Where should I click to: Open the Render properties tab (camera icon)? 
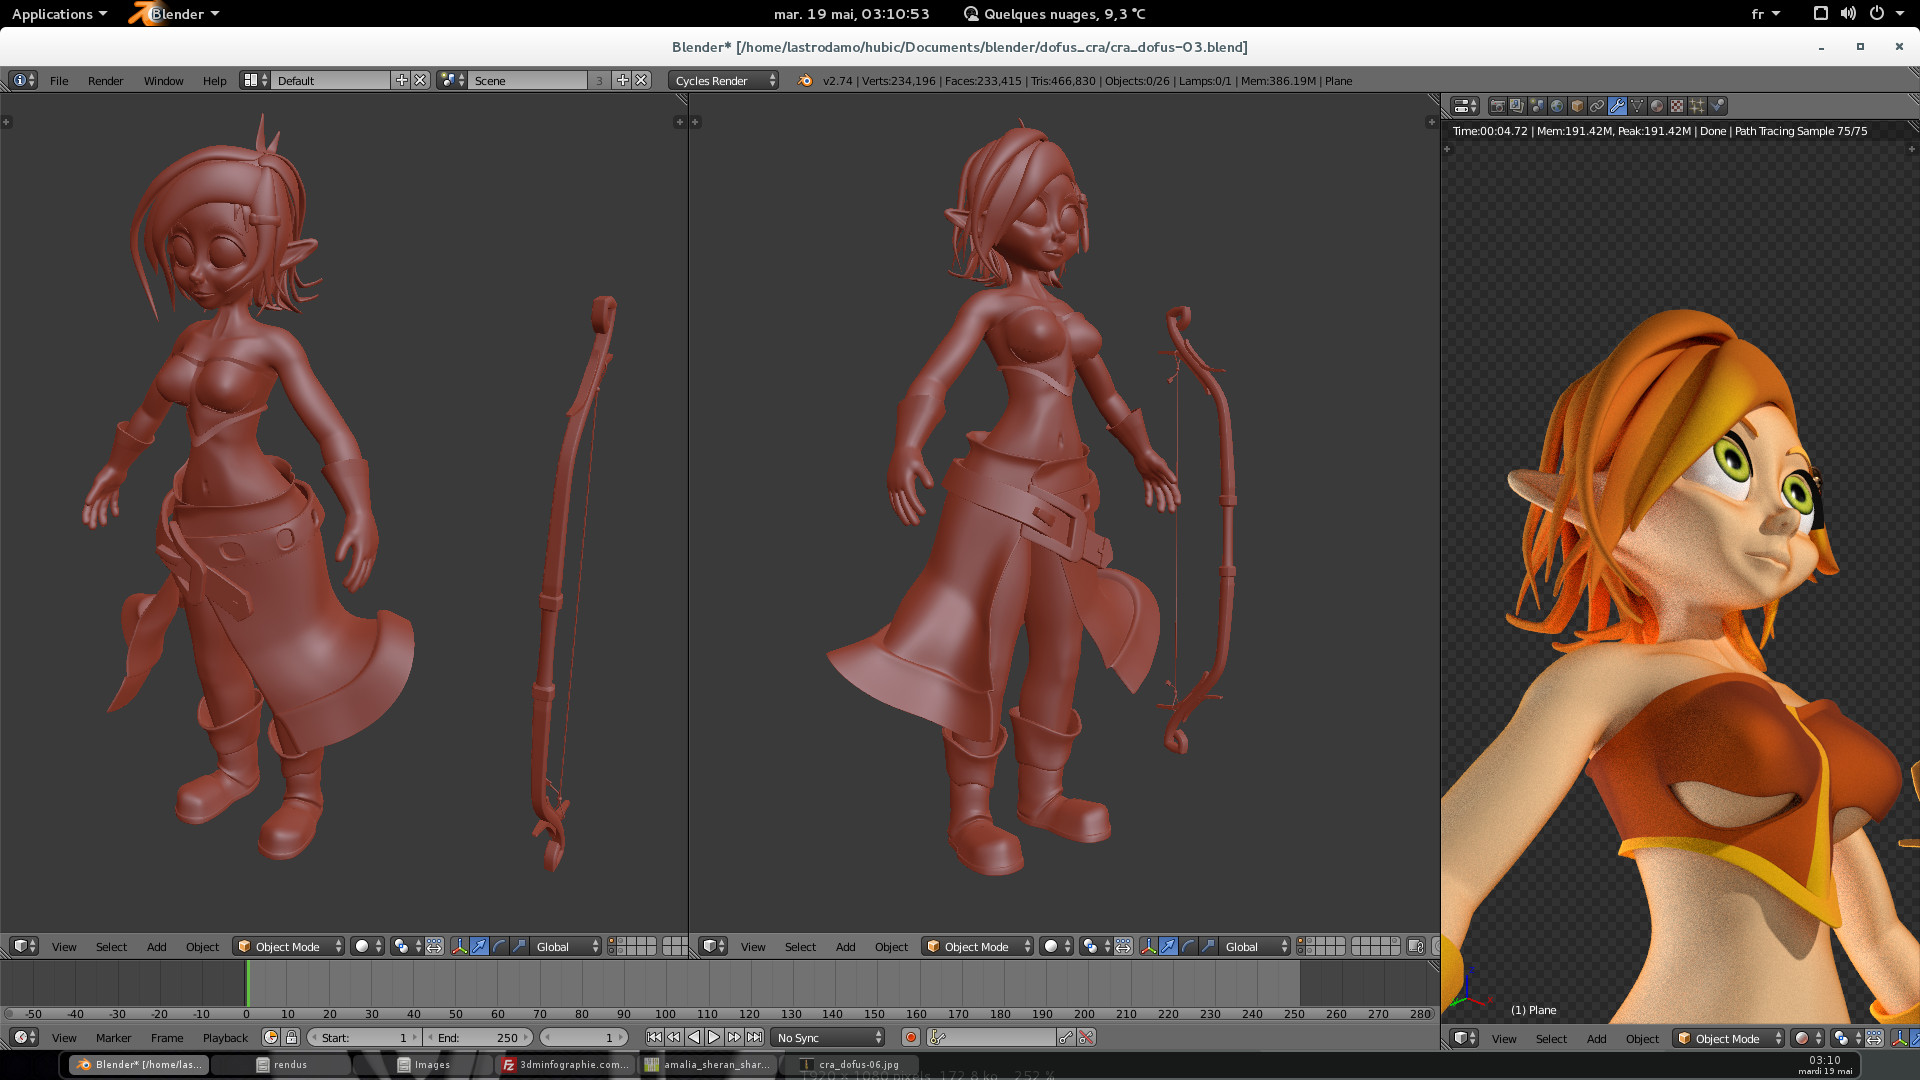[x=1497, y=106]
